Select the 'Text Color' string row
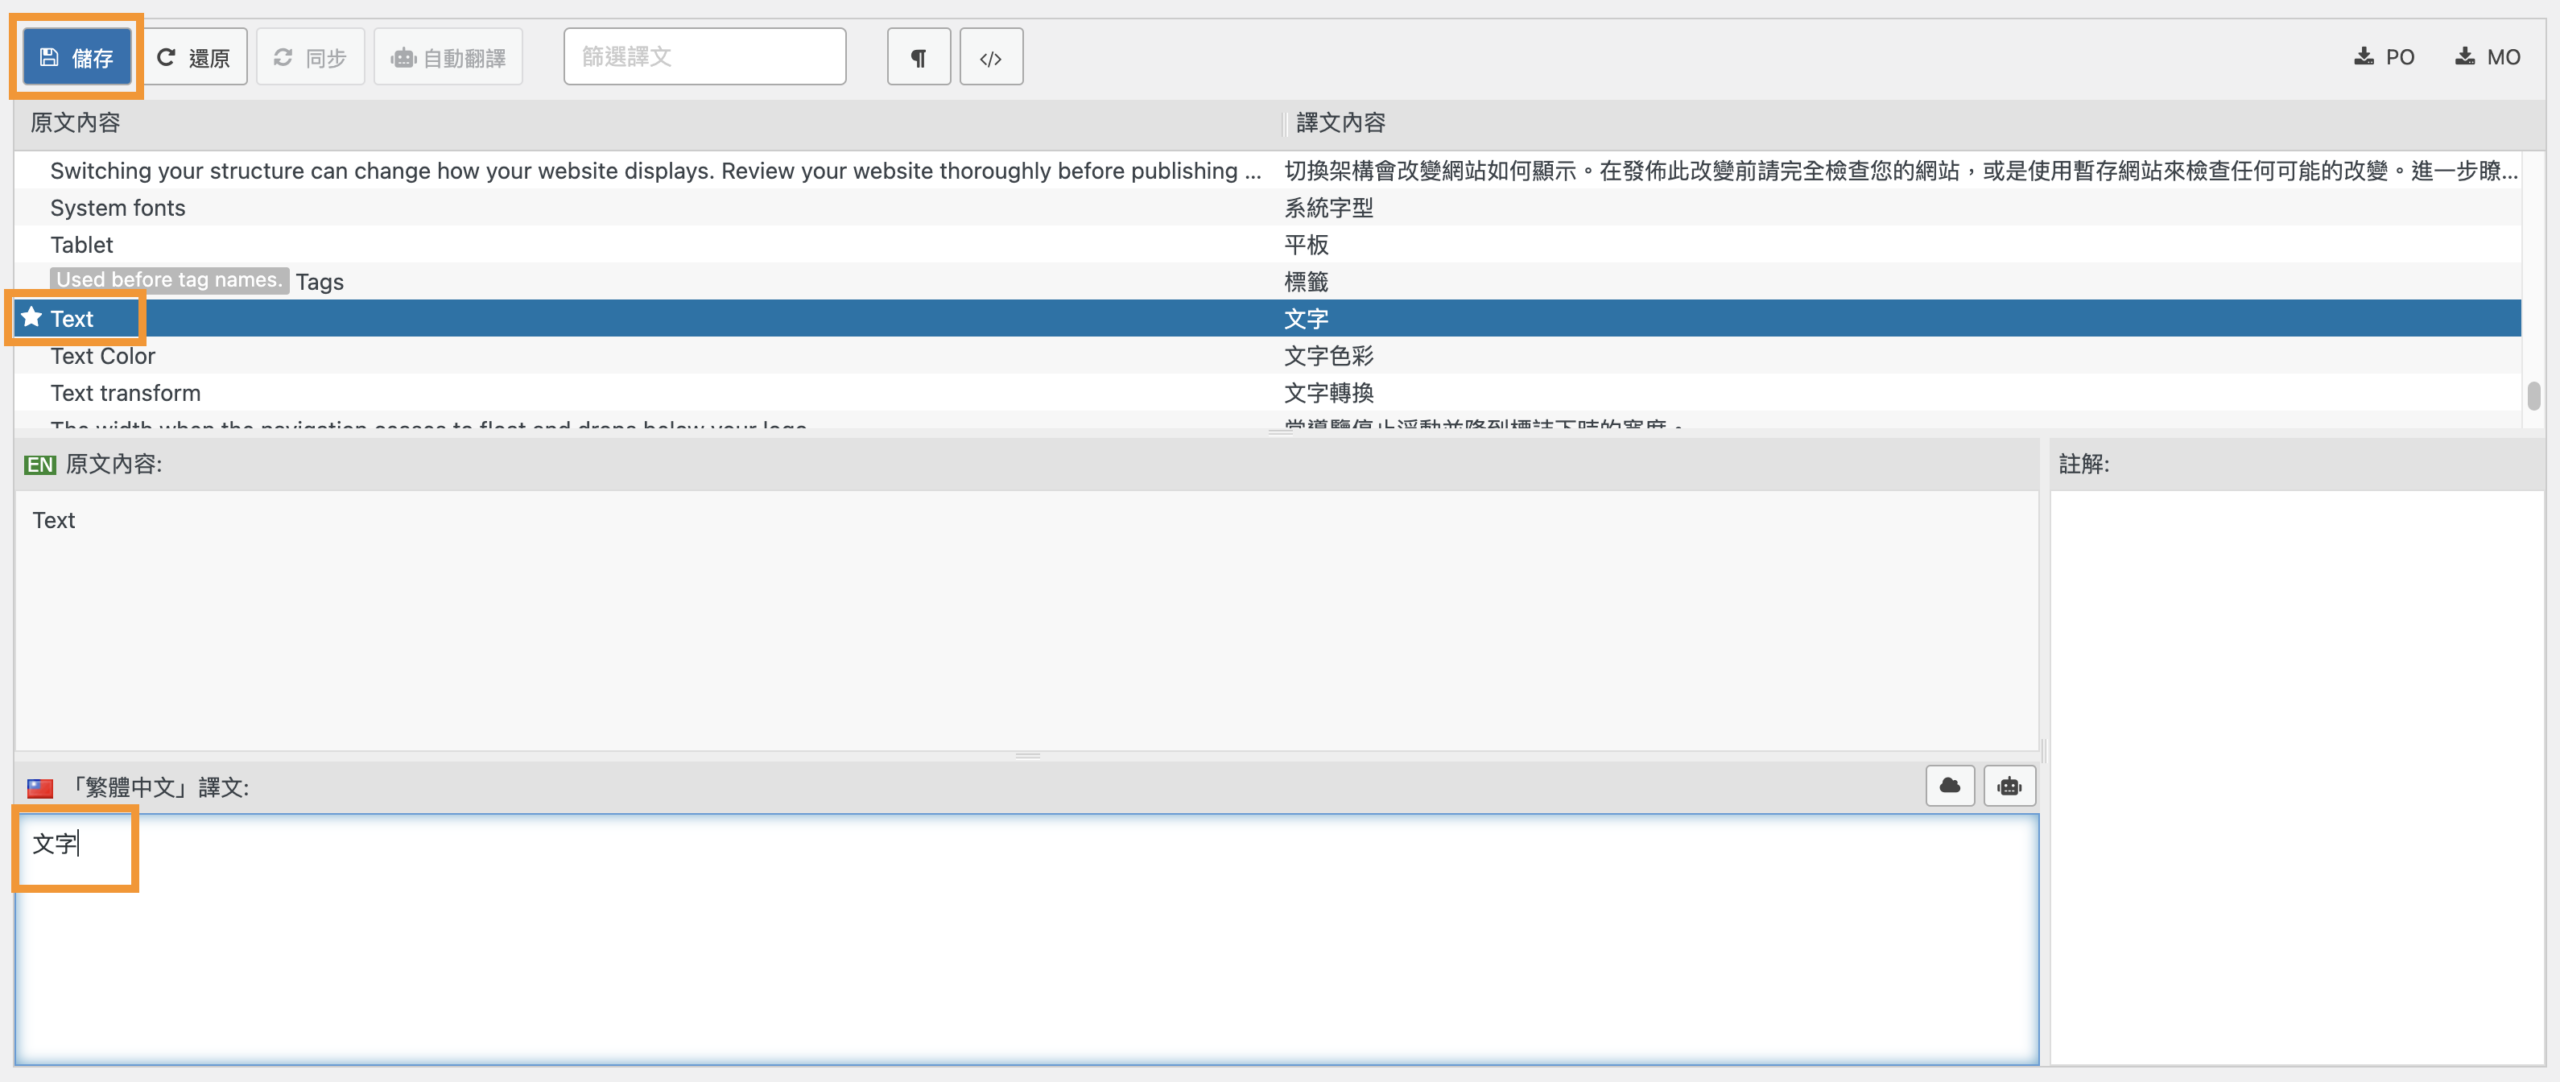The height and width of the screenshot is (1082, 2560). (103, 356)
